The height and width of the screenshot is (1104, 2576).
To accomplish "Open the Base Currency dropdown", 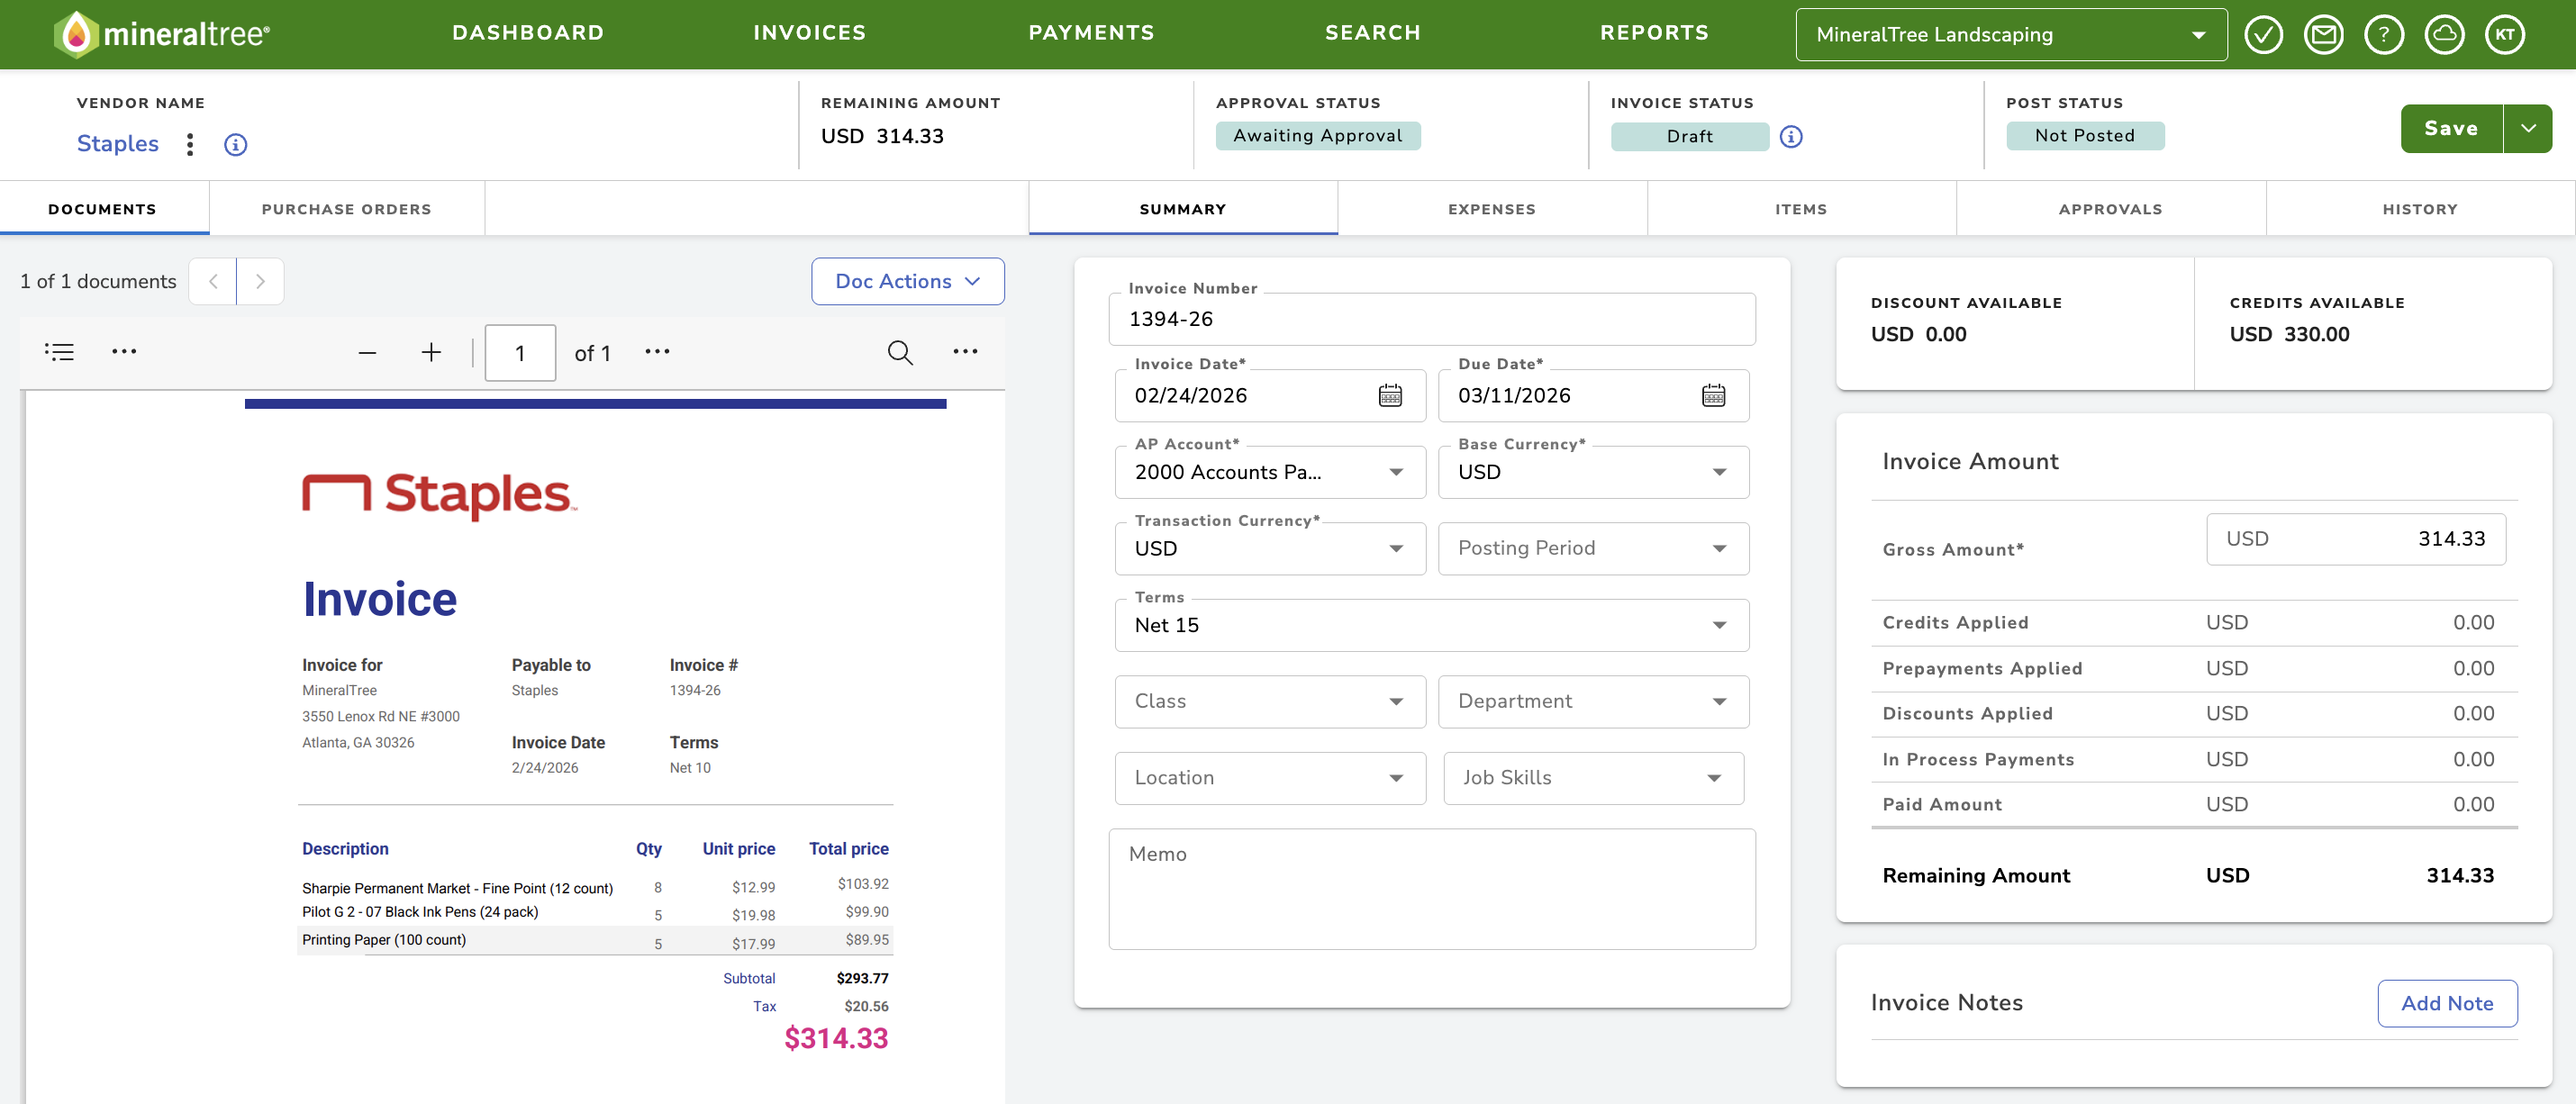I will point(1593,472).
